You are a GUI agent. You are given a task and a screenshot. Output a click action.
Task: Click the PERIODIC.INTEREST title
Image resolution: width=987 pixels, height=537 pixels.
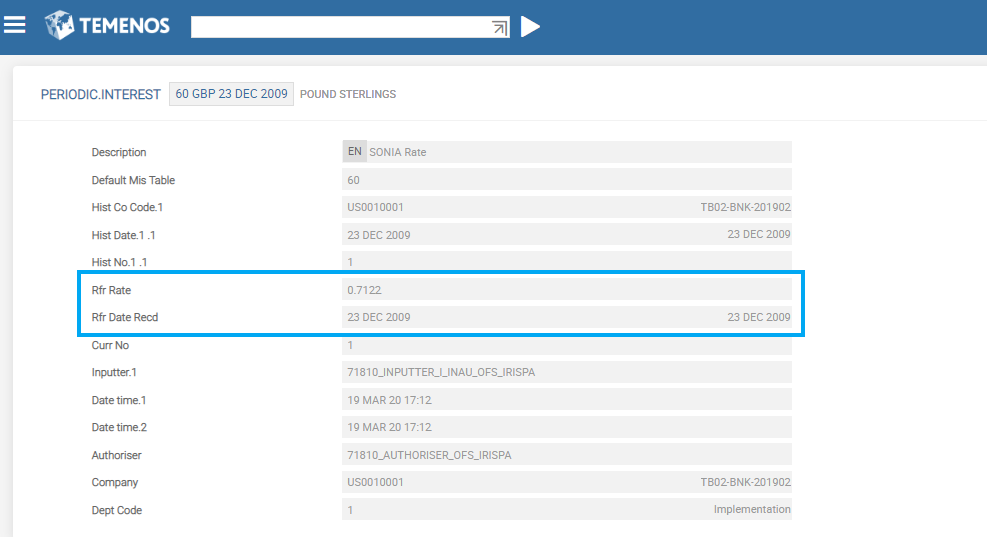pos(100,94)
